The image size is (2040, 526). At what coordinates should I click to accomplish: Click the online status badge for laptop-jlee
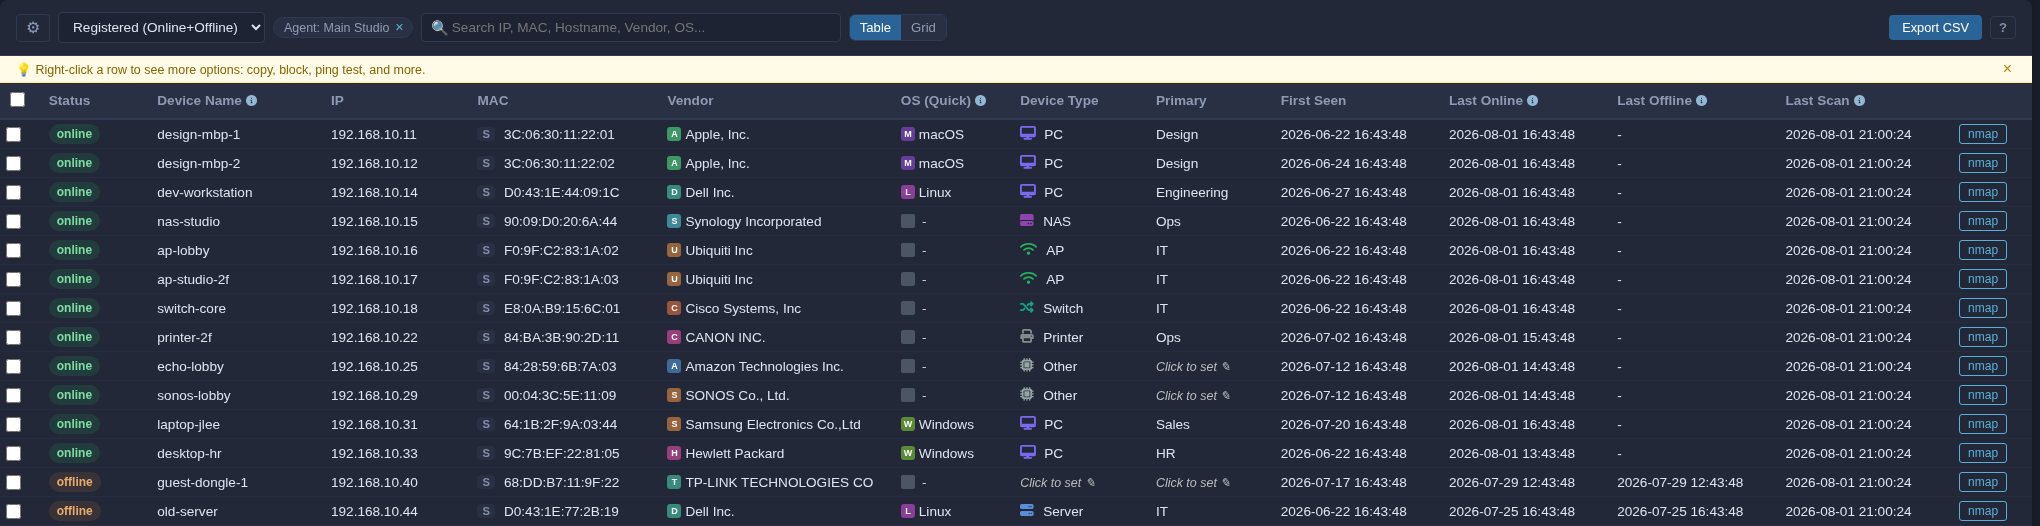(74, 424)
